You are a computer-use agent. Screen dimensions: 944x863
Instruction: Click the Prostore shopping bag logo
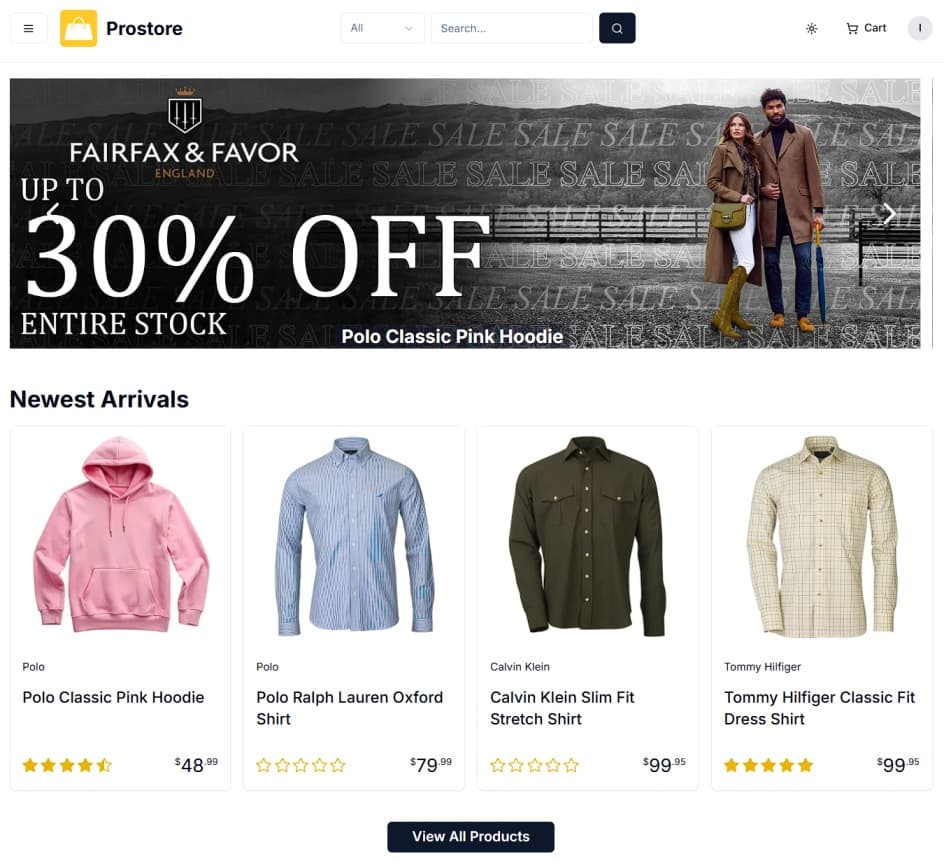coord(79,28)
